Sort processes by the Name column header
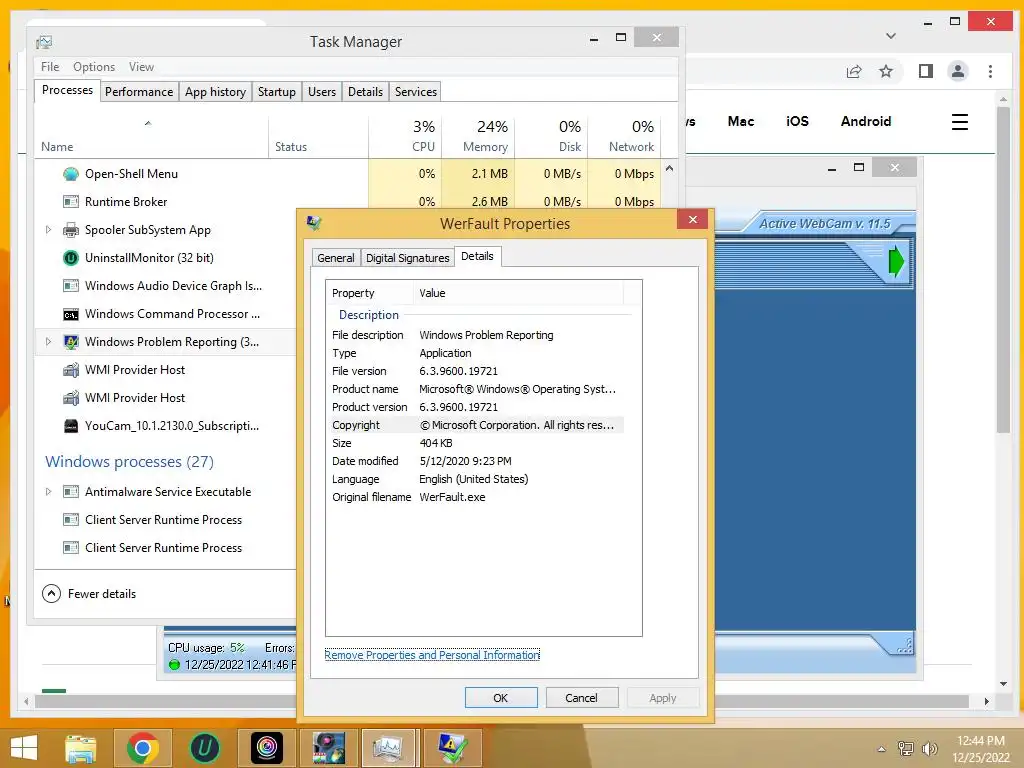This screenshot has width=1024, height=768. coord(151,136)
